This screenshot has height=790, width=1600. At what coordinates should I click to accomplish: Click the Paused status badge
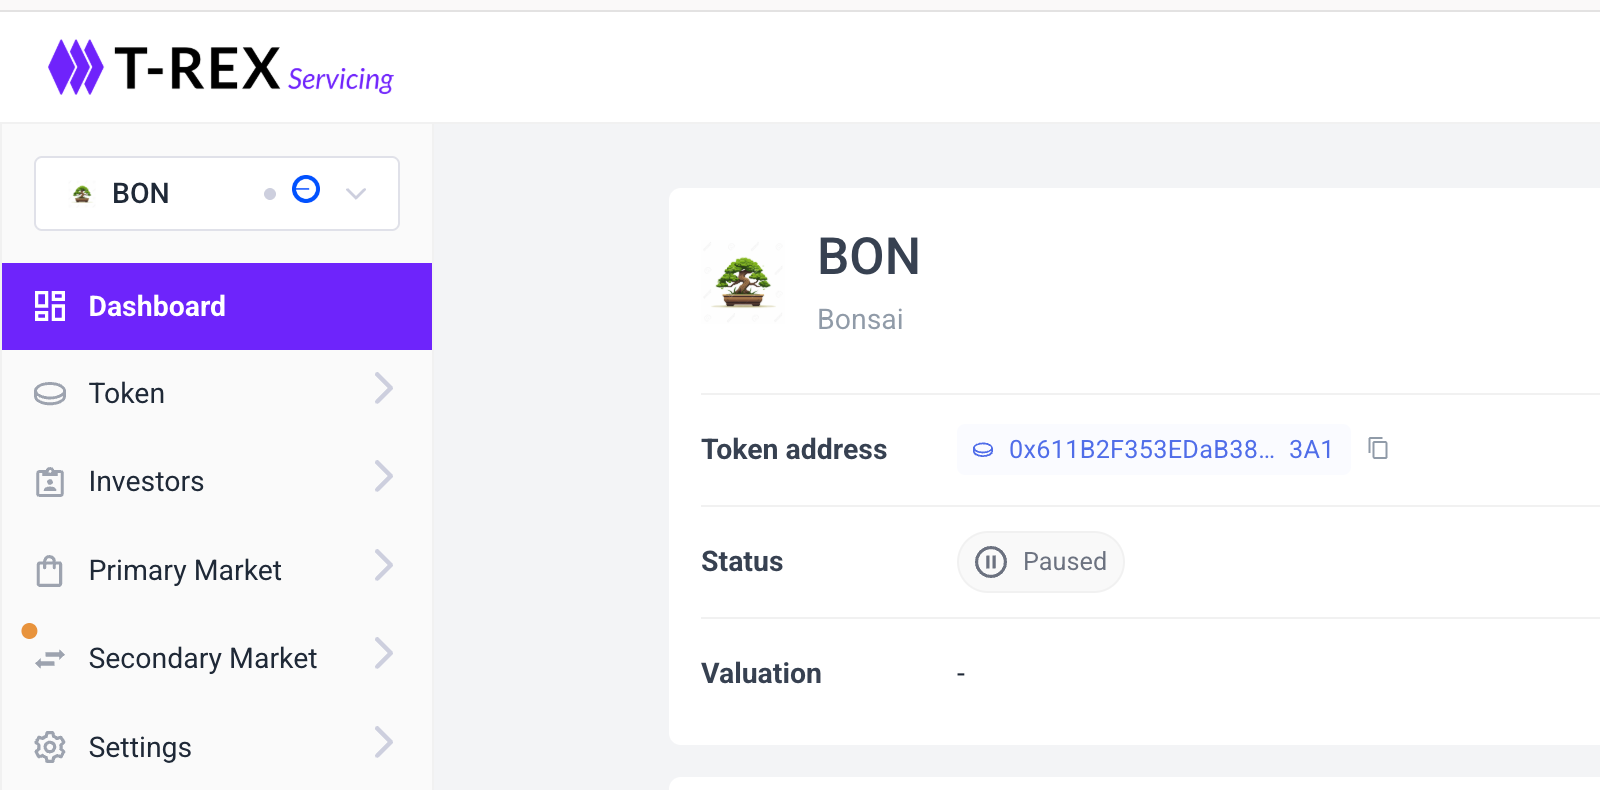click(x=1041, y=562)
